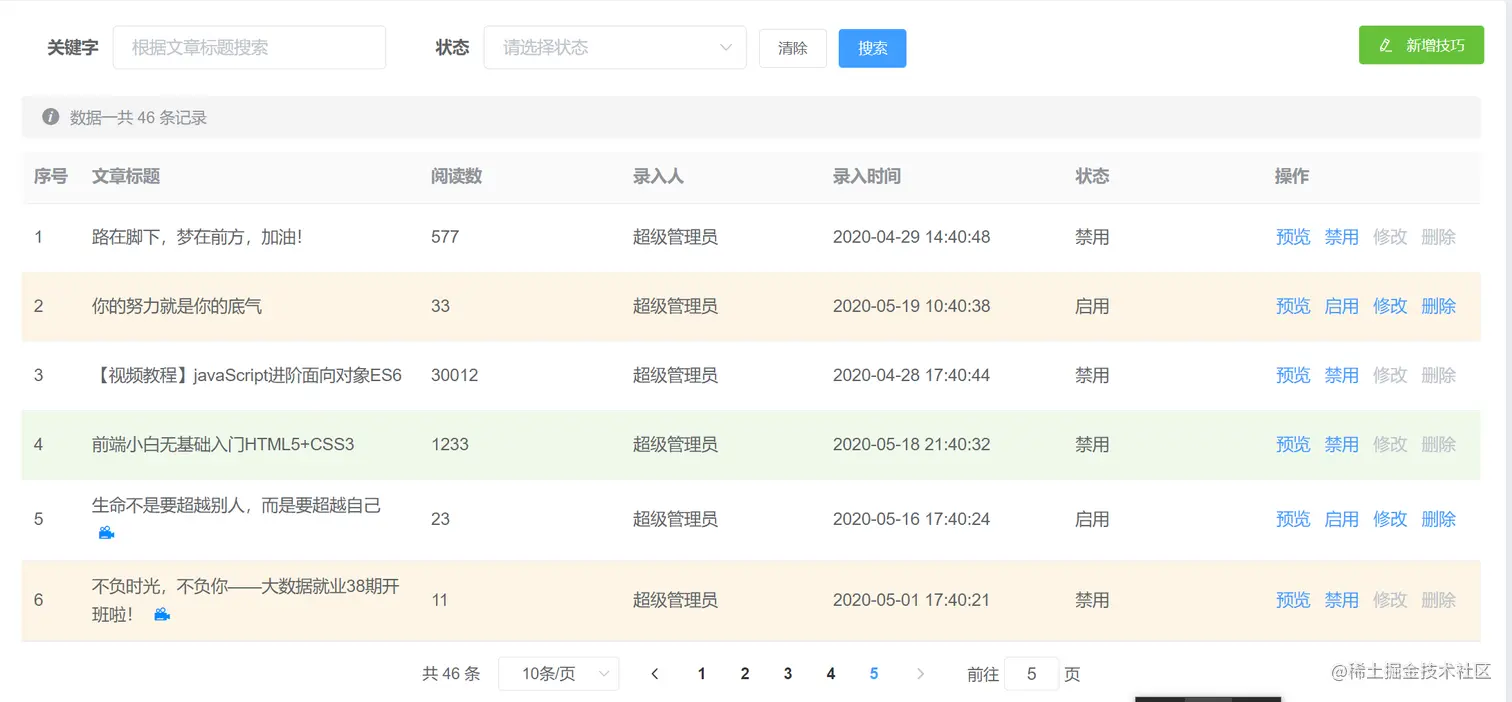The width and height of the screenshot is (1512, 702).
Task: Click title 生命不是要超越别人，而是要超越自己
Action: point(237,506)
